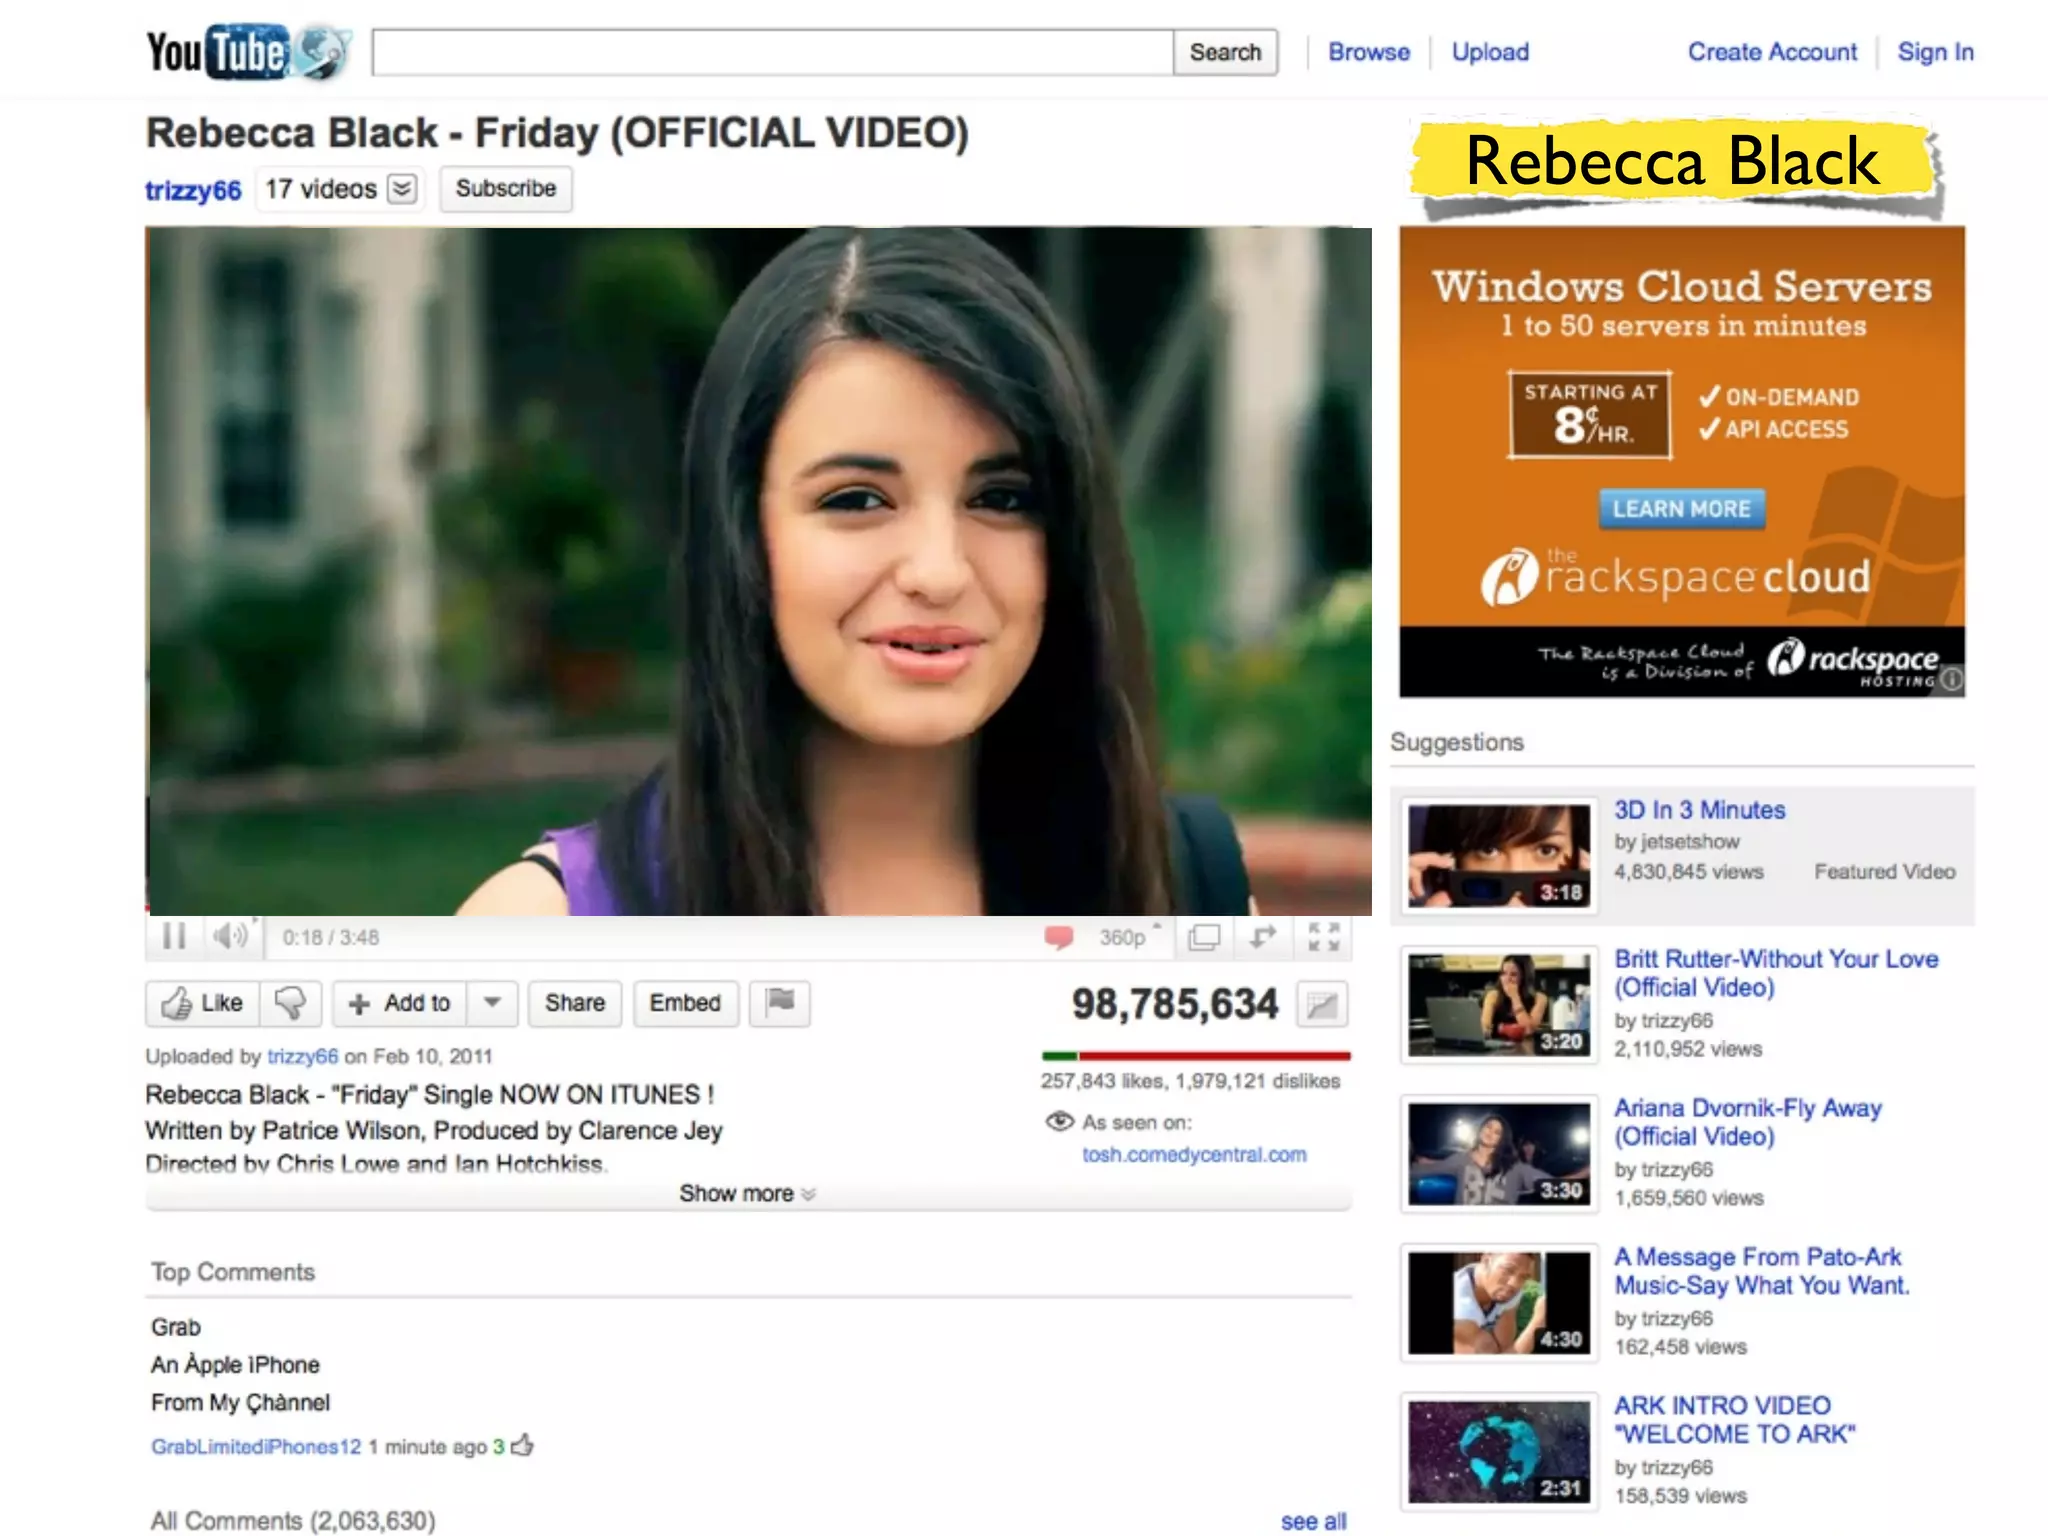Viewport: 2048px width, 1536px height.
Task: Subscribe to trizzy66 channel
Action: [x=506, y=189]
